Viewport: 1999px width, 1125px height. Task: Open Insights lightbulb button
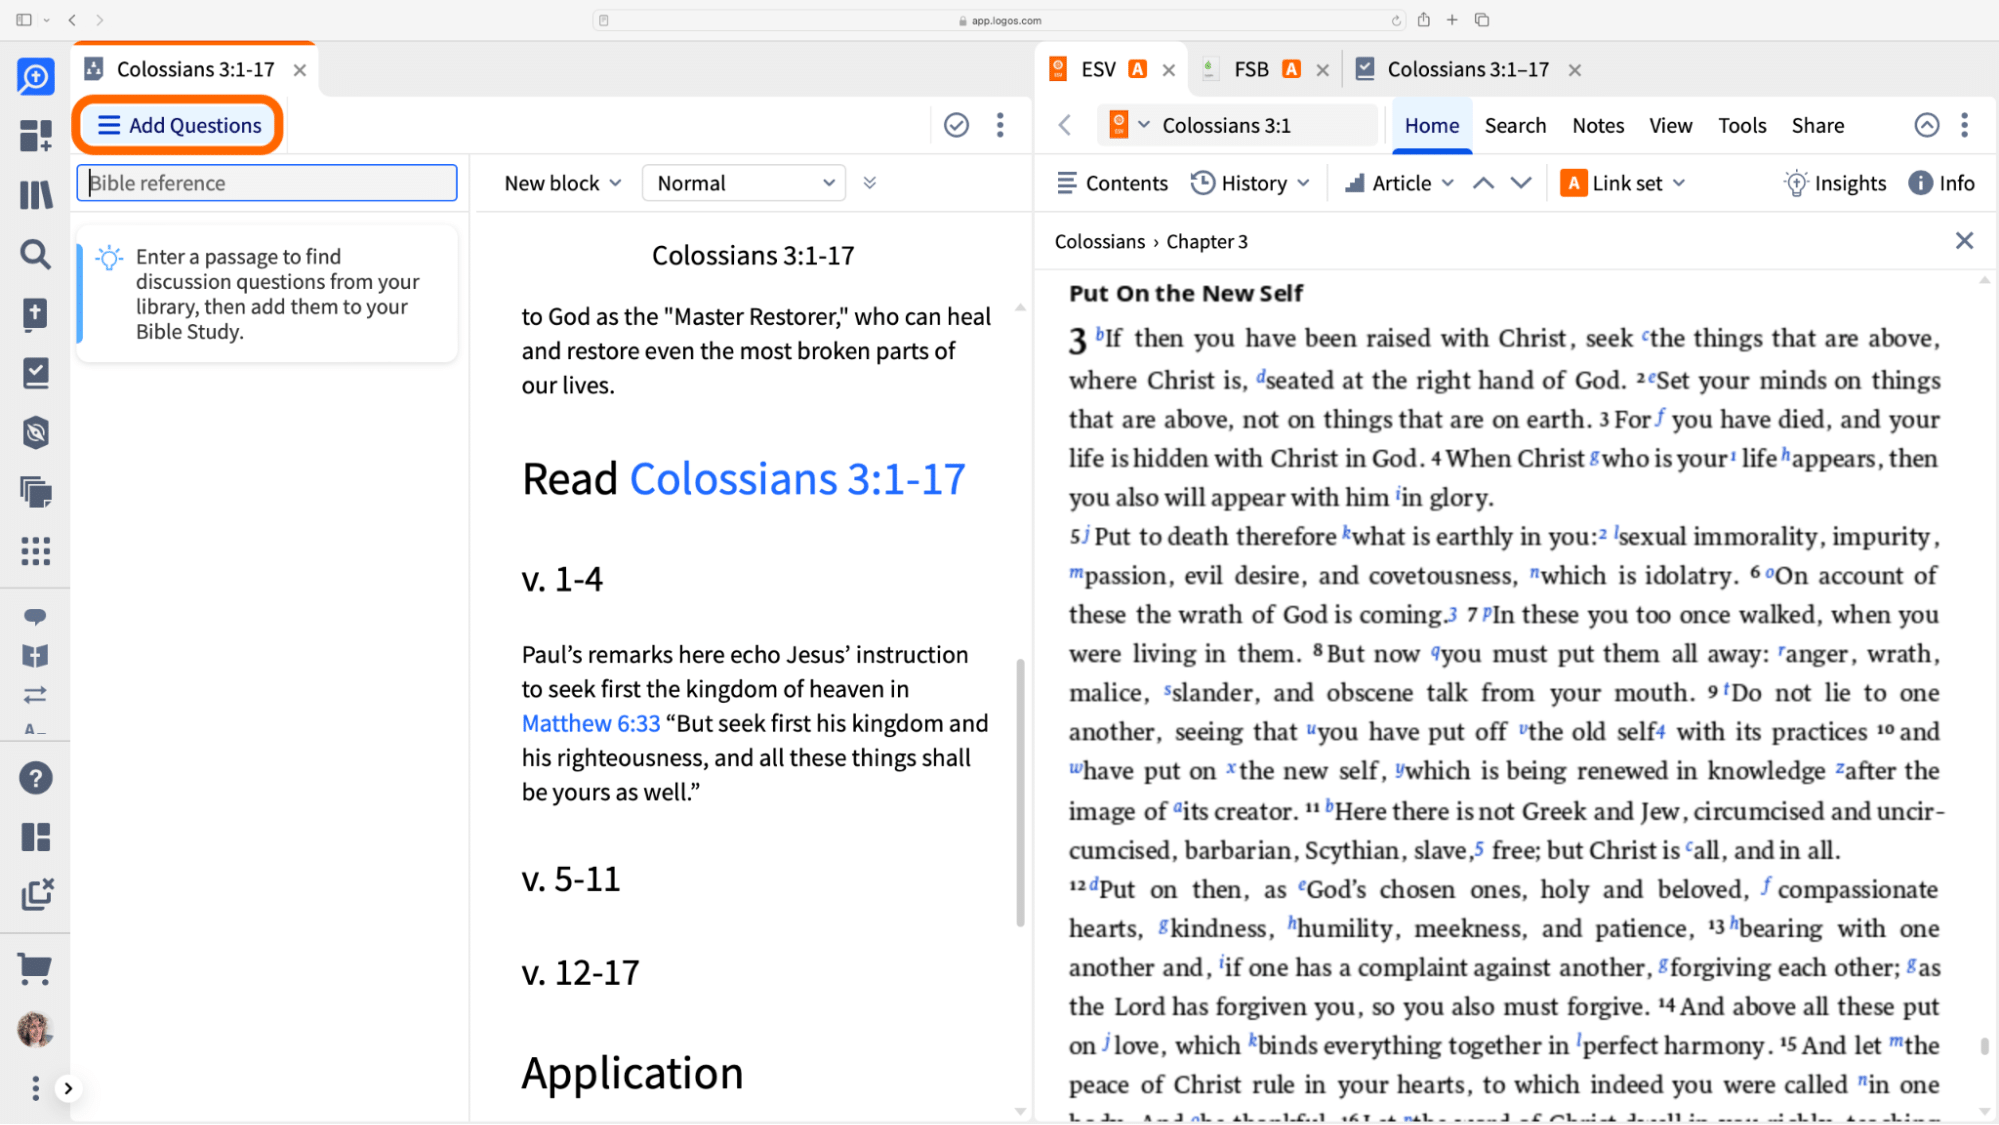[1835, 183]
